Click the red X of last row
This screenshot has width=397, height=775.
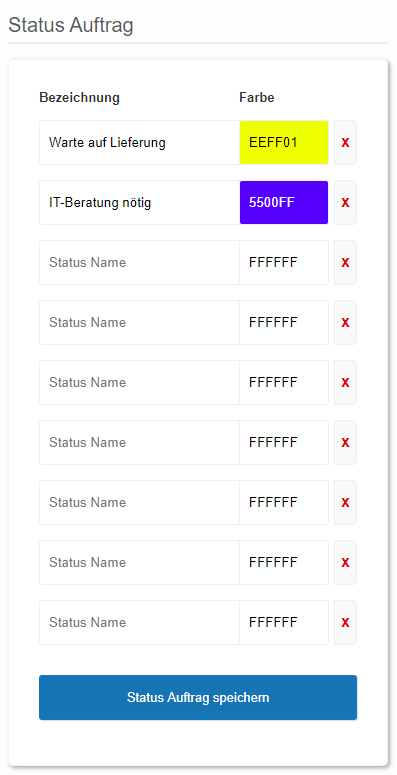click(345, 622)
